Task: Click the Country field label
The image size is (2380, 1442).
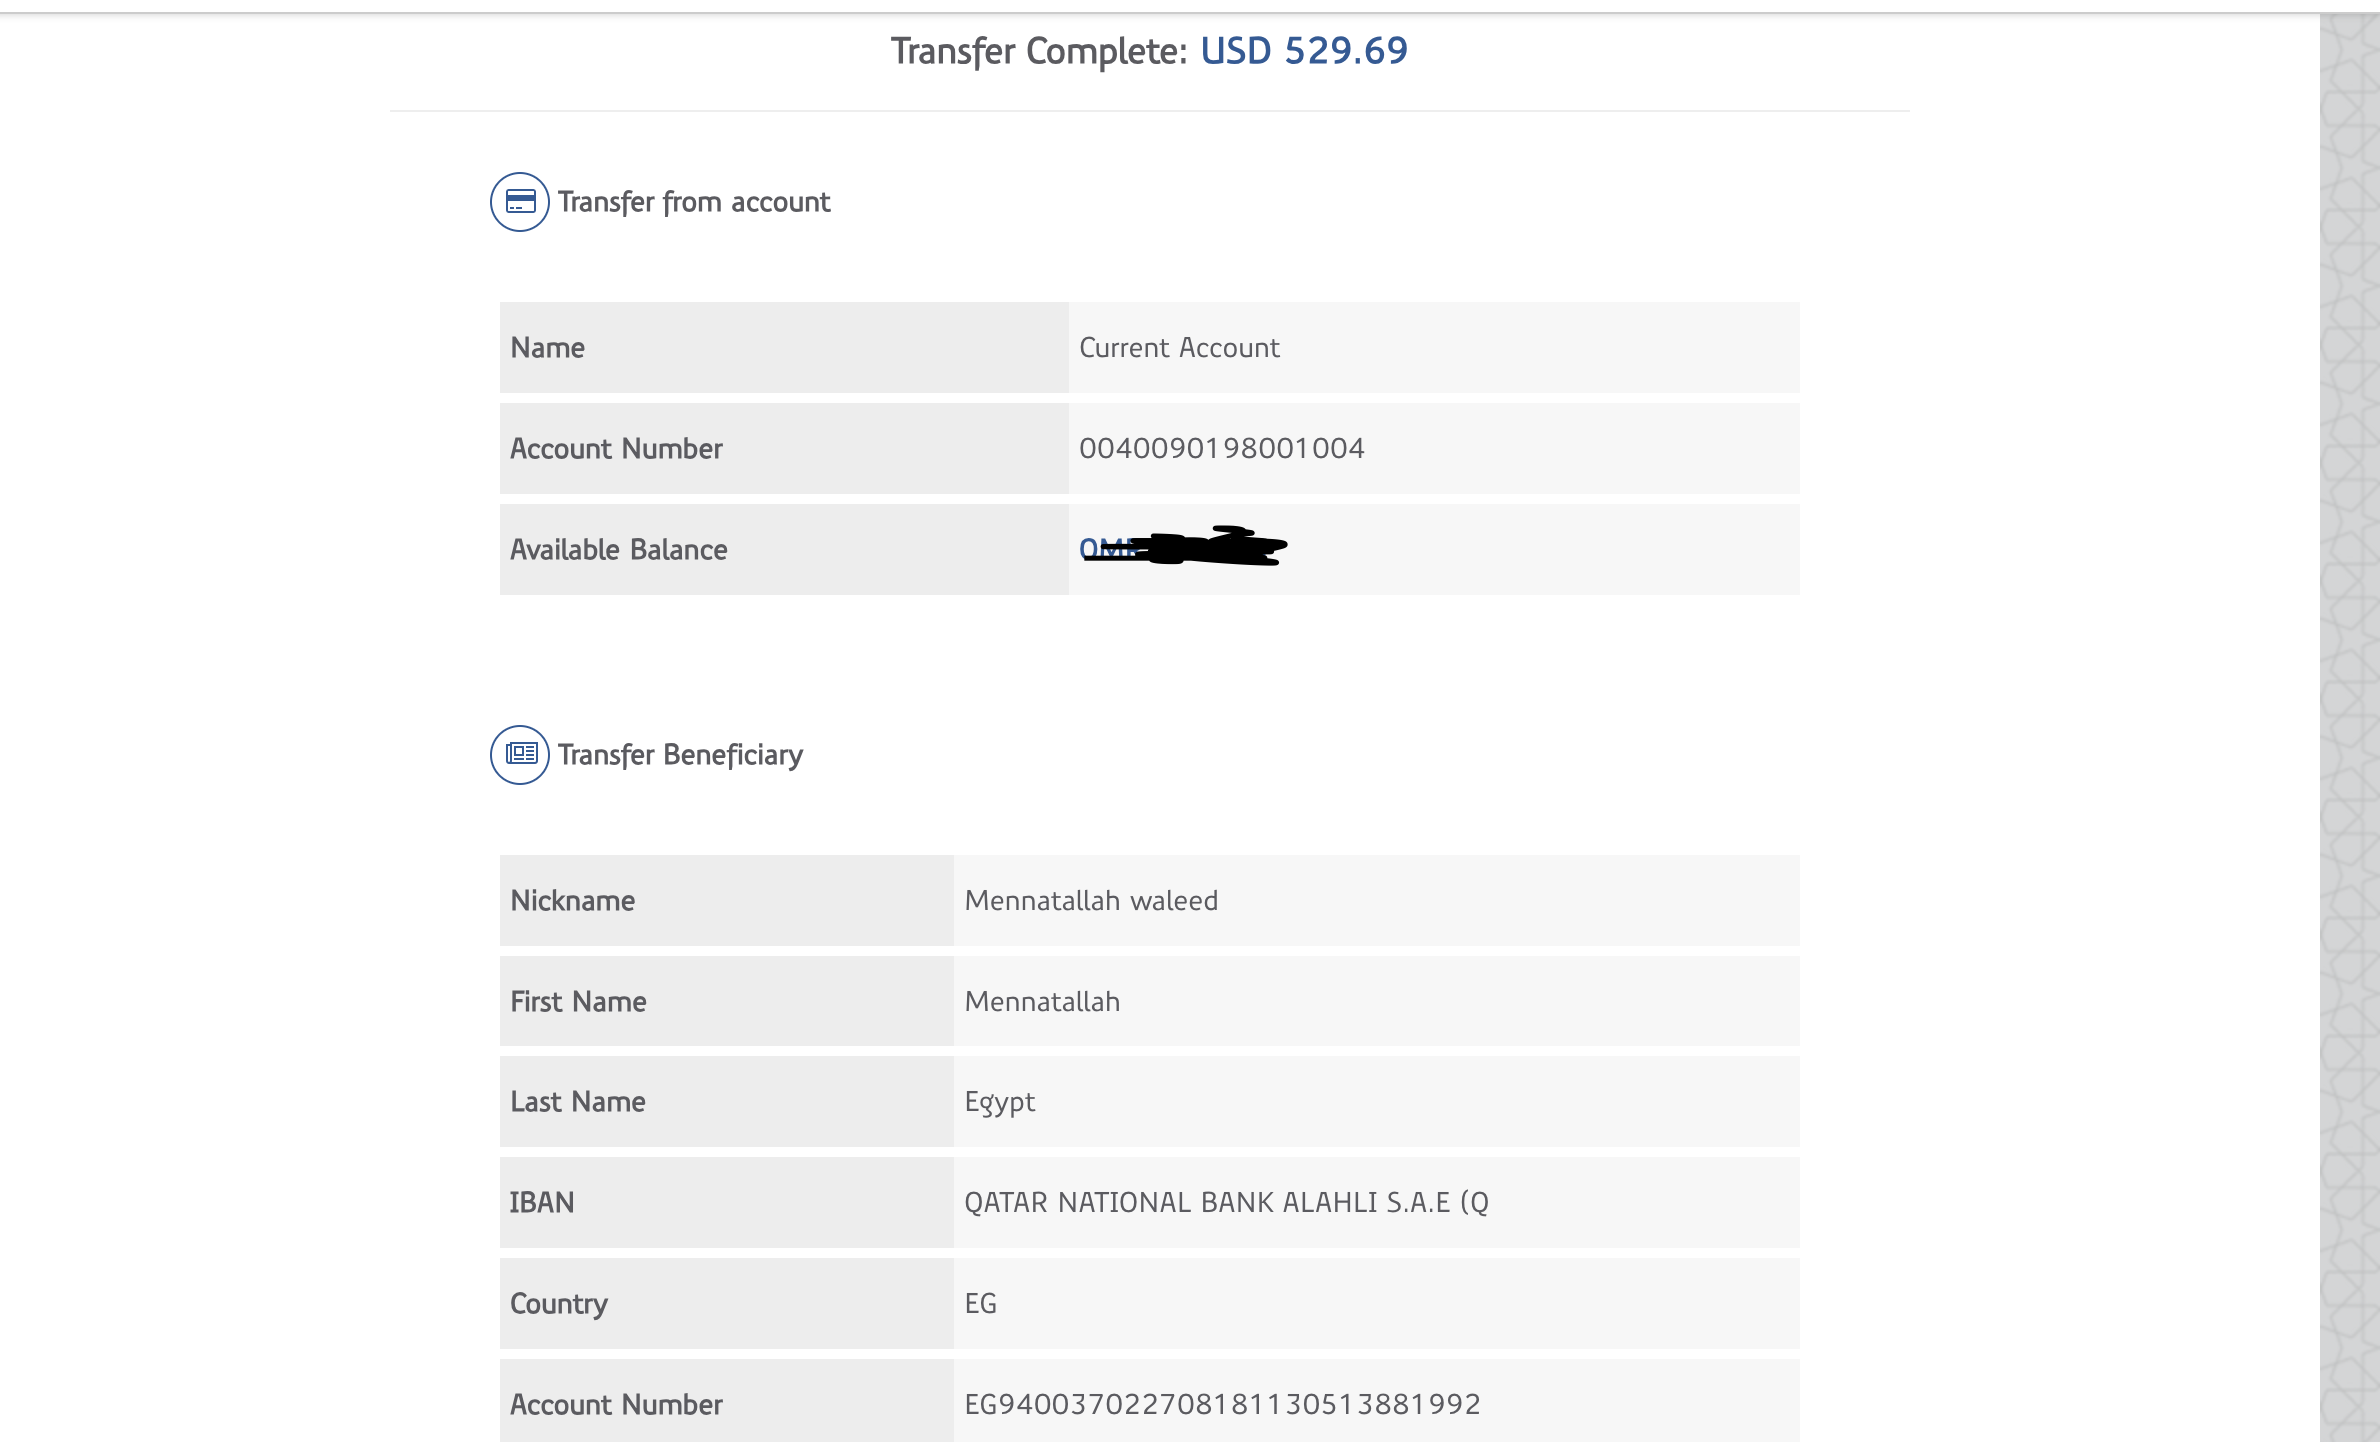Action: click(x=558, y=1303)
